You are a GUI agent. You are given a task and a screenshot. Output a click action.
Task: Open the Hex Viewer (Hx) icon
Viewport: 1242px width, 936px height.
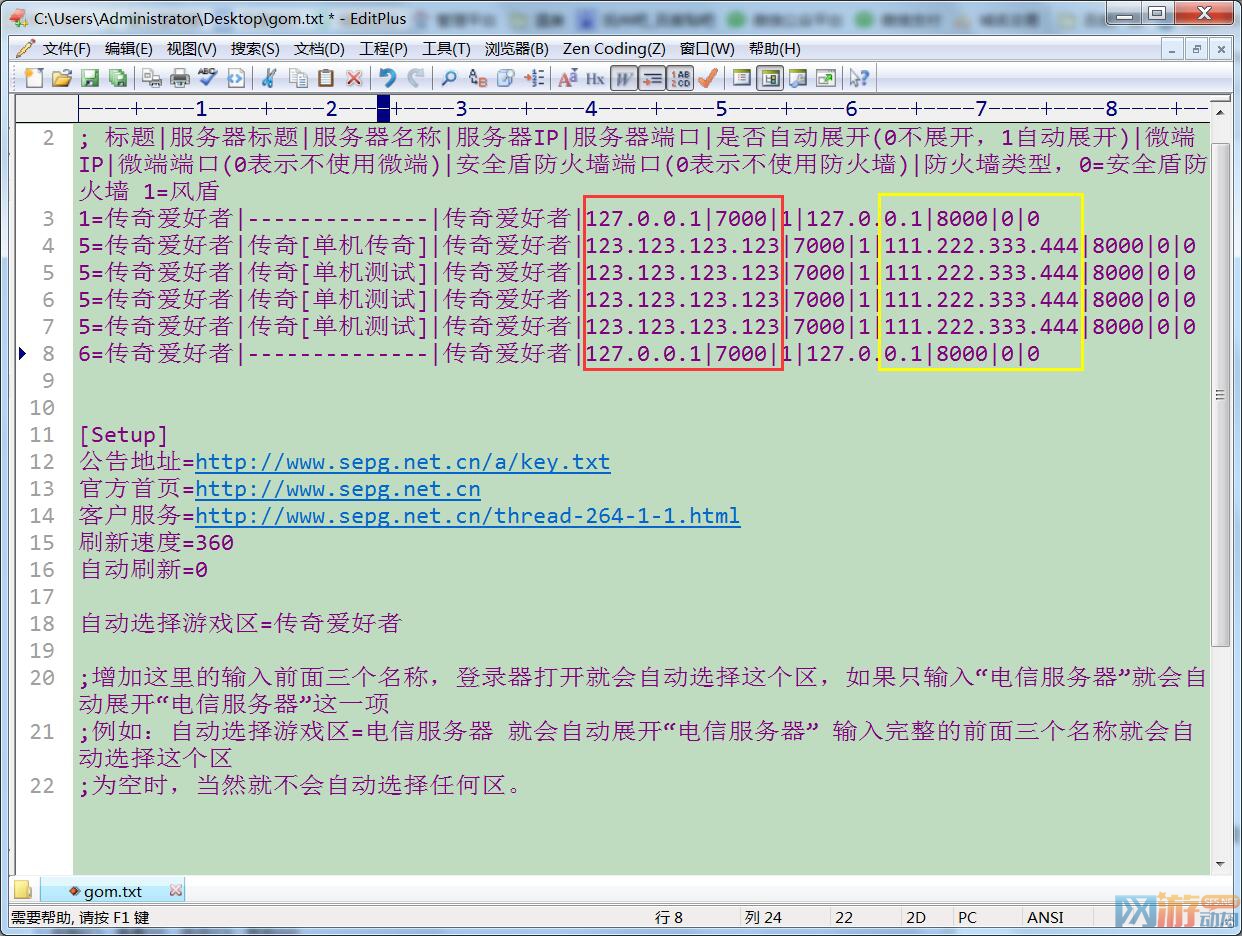[595, 78]
